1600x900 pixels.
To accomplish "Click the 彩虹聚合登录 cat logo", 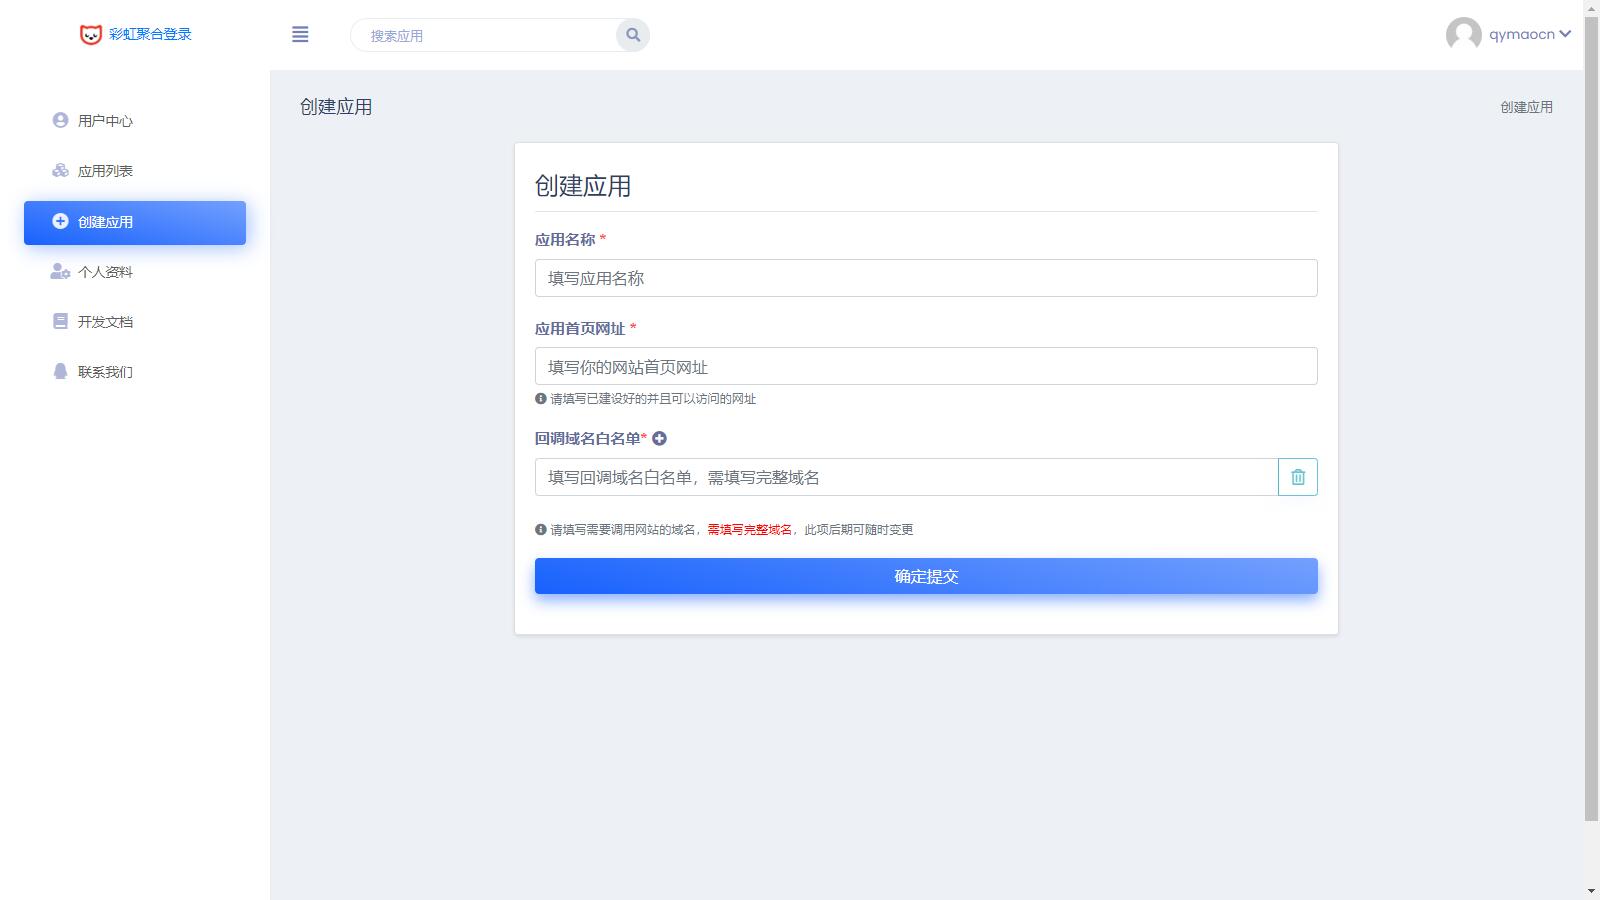I will pyautogui.click(x=91, y=35).
